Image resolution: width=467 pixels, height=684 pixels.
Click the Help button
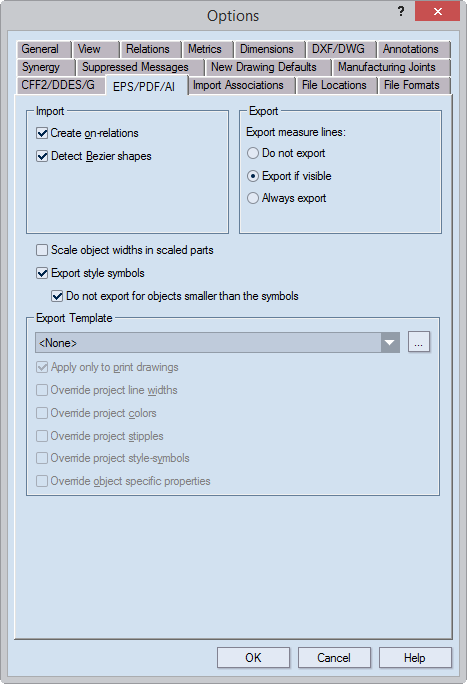[x=415, y=657]
